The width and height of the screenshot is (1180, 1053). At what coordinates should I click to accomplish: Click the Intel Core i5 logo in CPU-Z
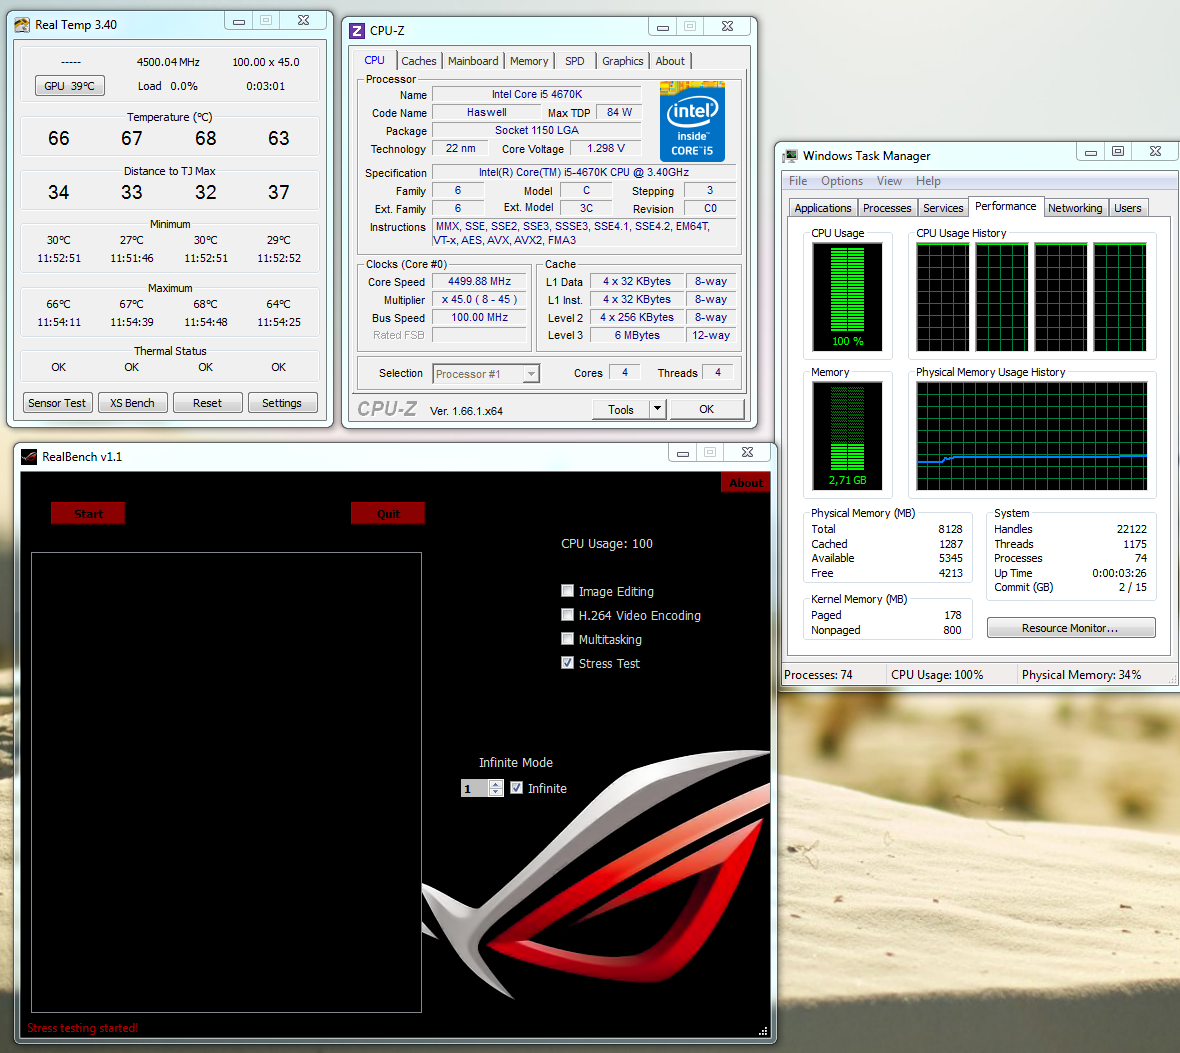point(692,121)
